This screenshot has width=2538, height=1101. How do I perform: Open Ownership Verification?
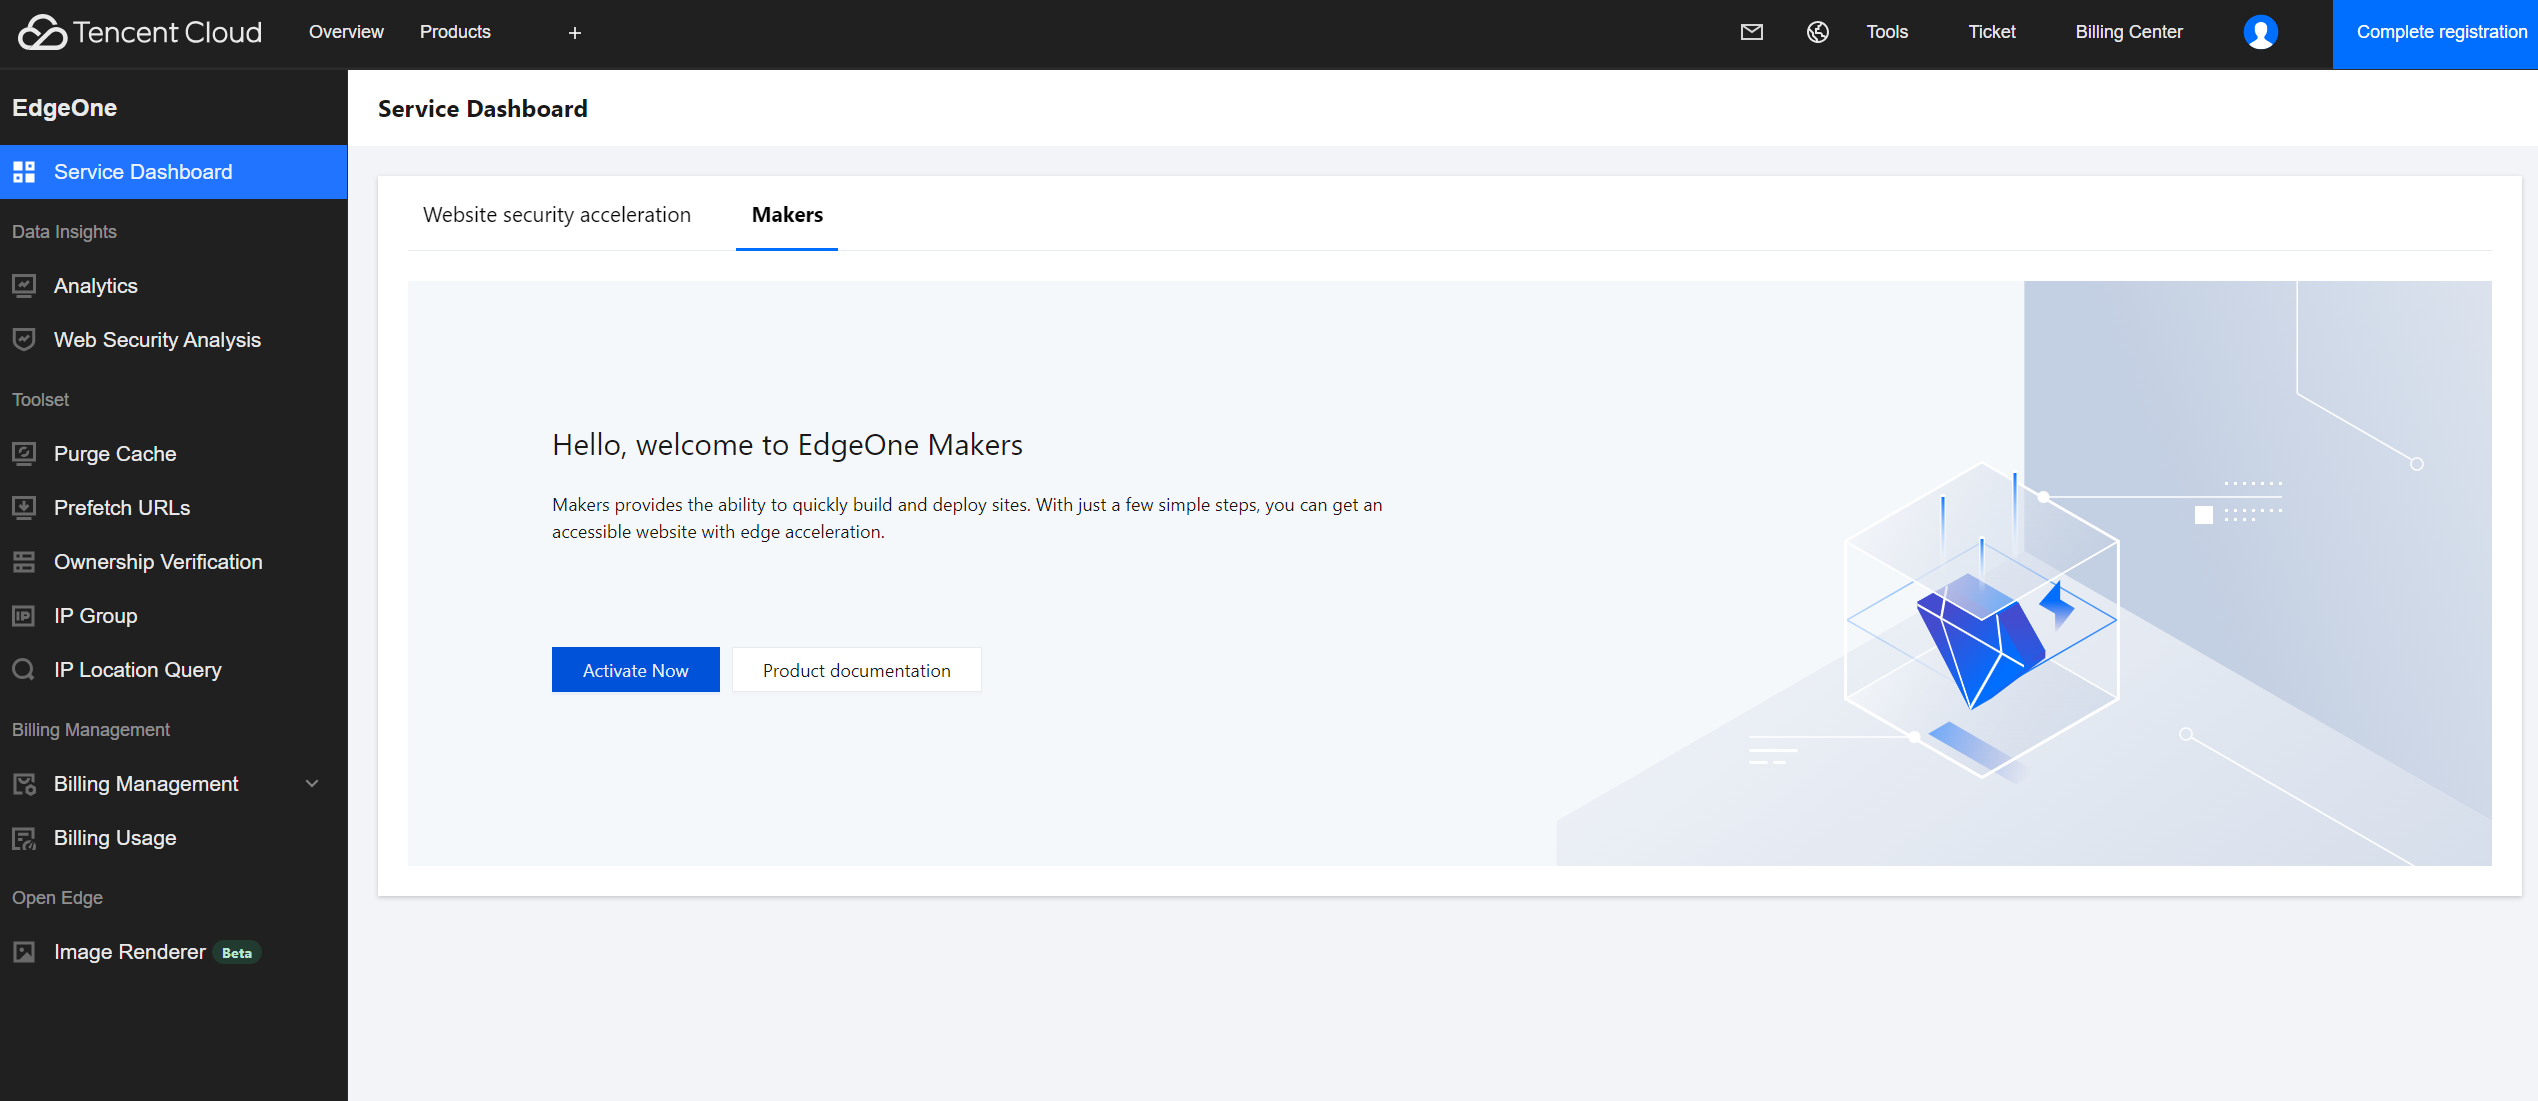click(x=173, y=562)
